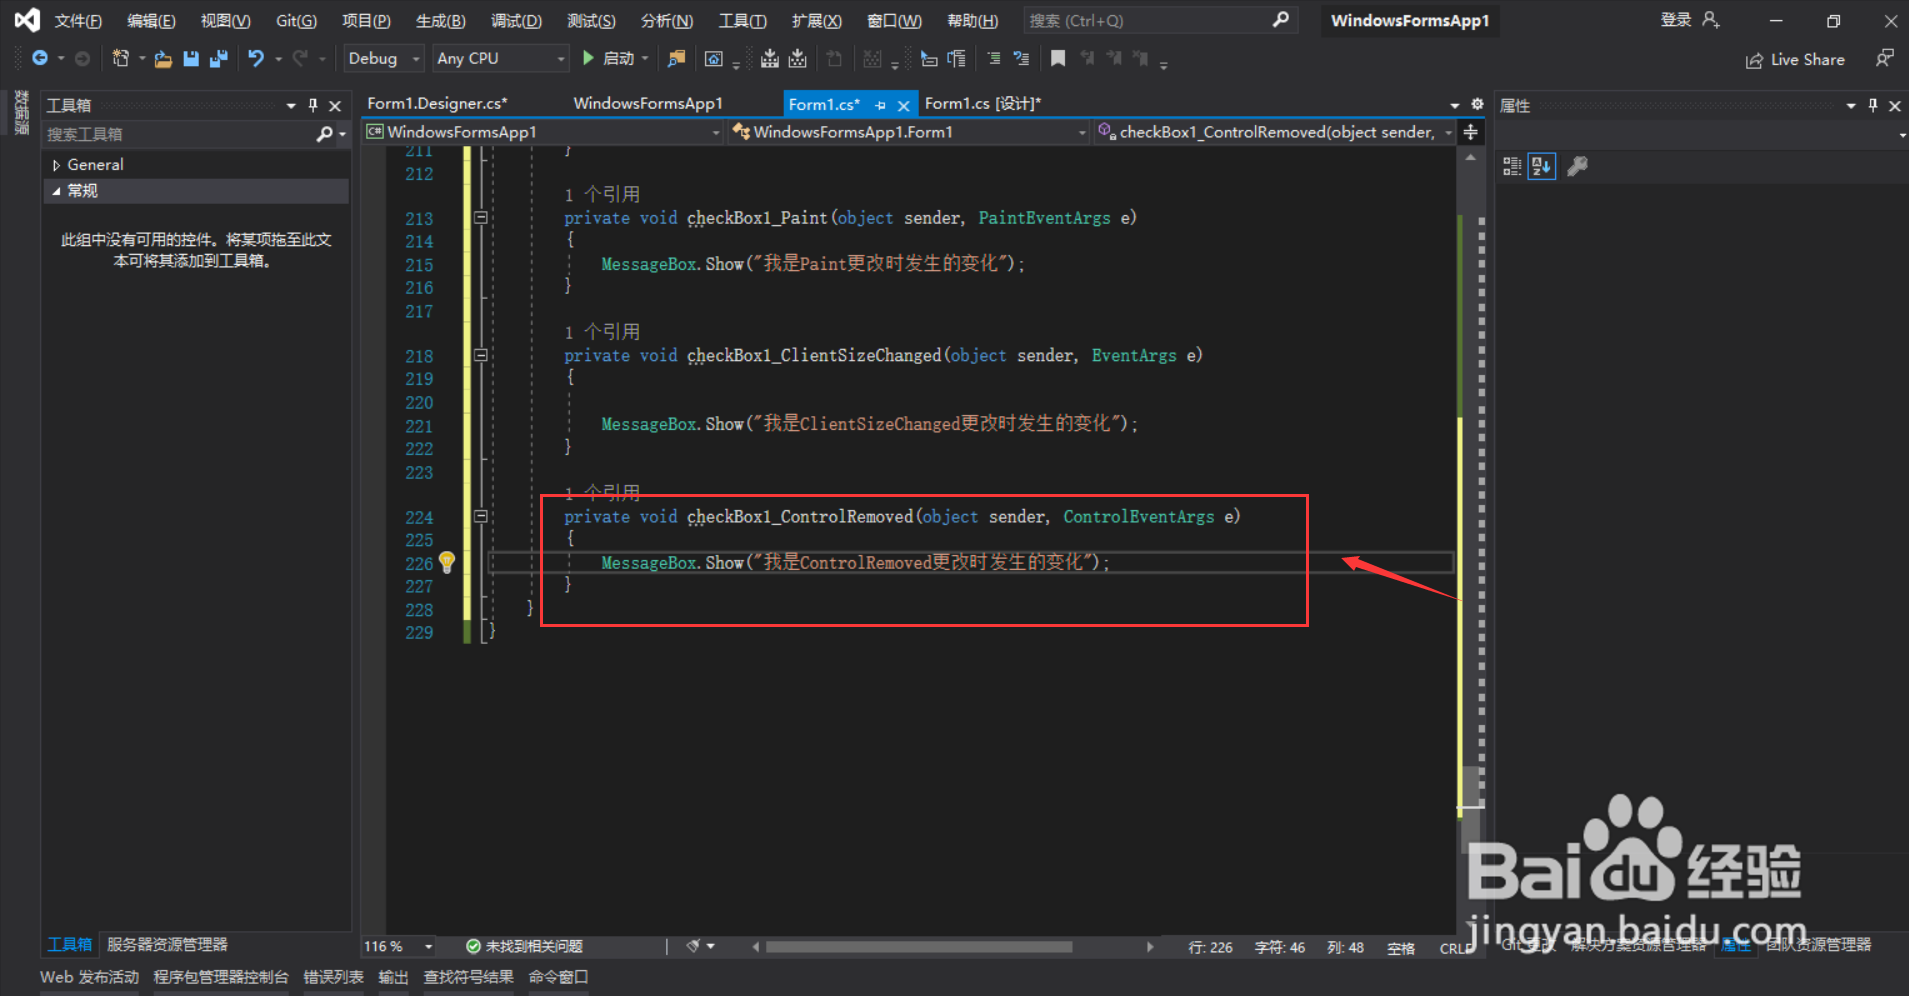Open the 程序包管理器控制台 bottom tab

coord(221,977)
